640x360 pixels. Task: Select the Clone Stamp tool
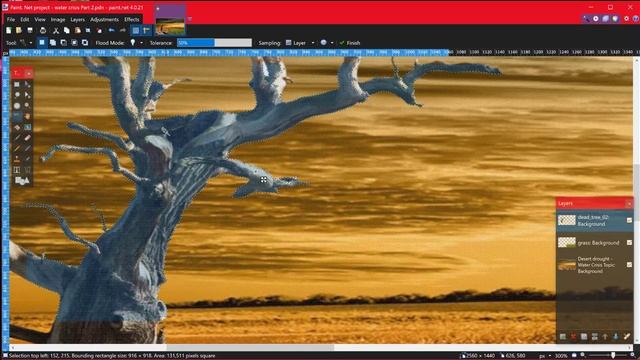coord(17,159)
